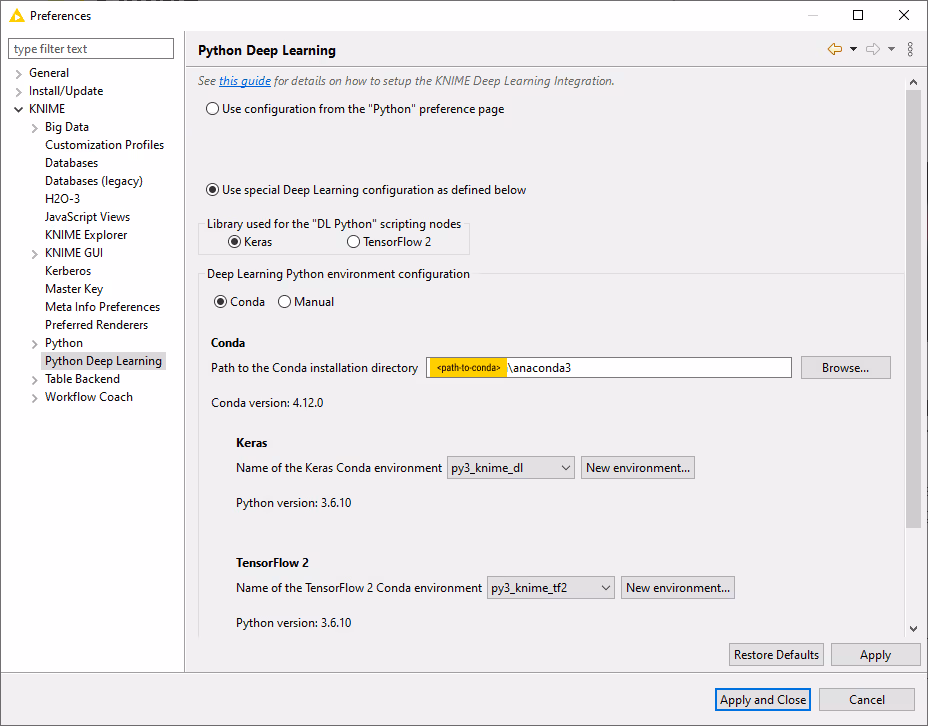Screen dimensions: 928x726
Task: Click the forward navigation arrow icon
Action: click(x=872, y=49)
